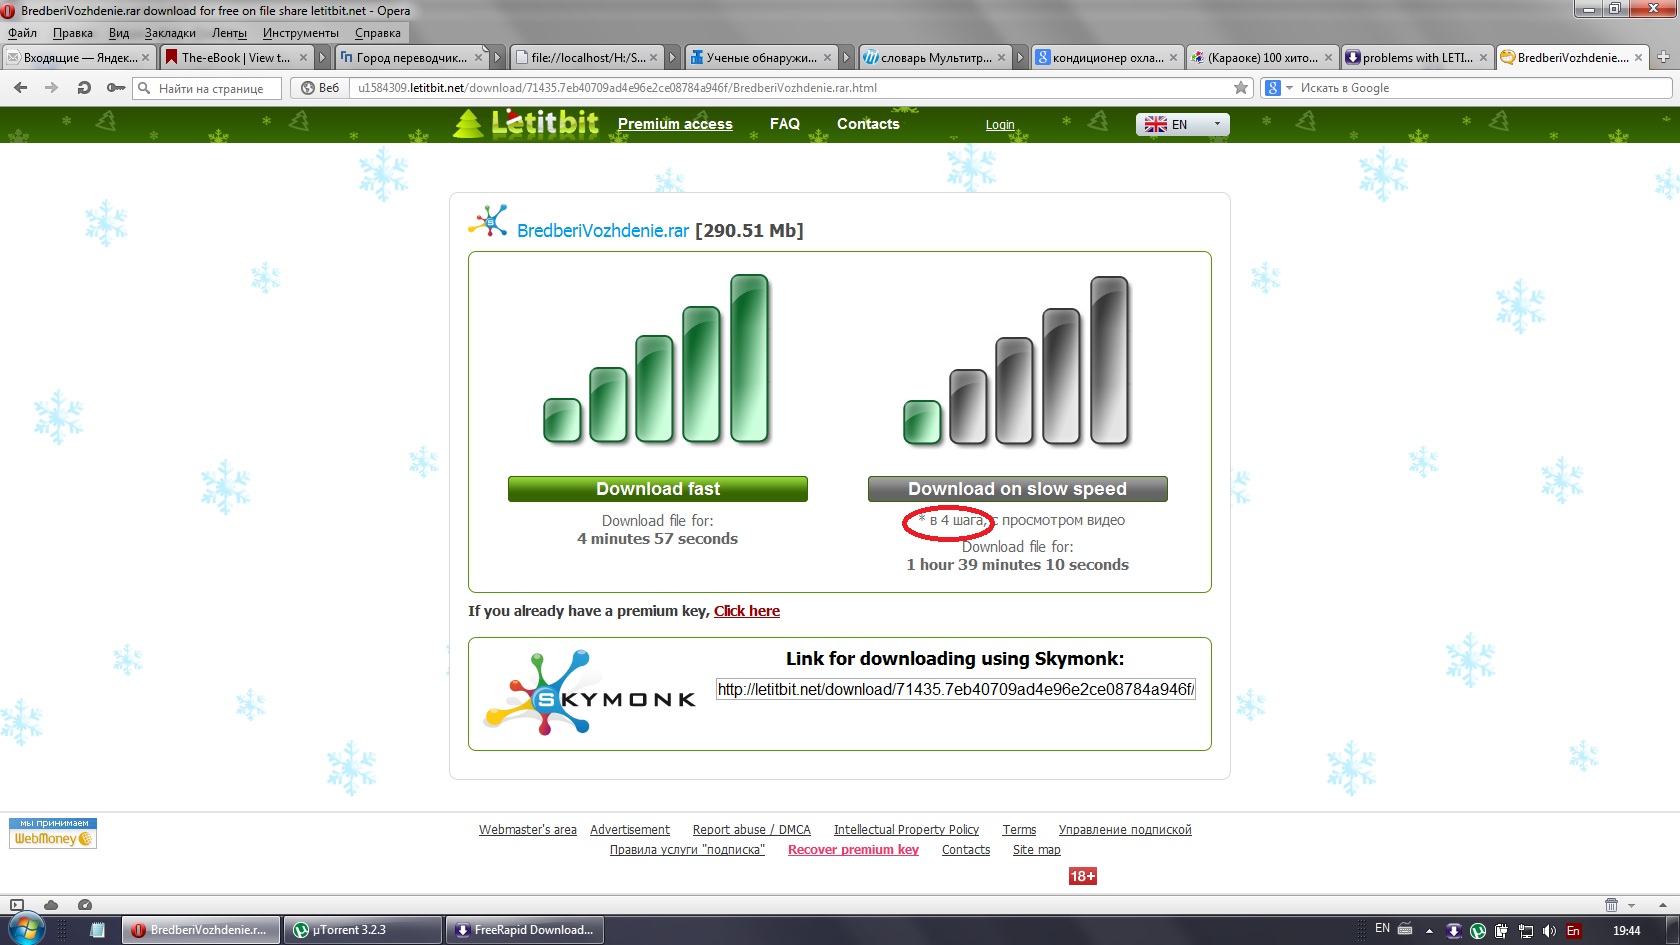Screen dimensions: 1680x945
Task: Click the password key wand icon
Action: [116, 88]
